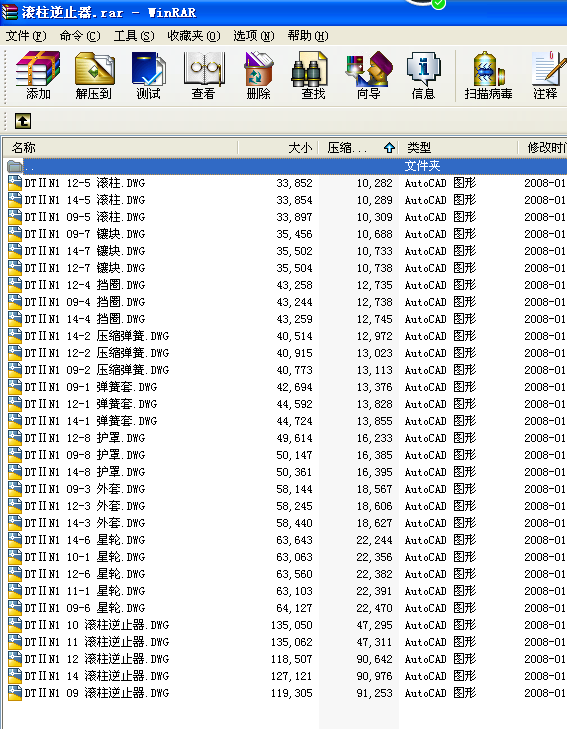Select file DT II N1 14-5 滚柱.DWG
567x729 pixels.
coord(85,200)
